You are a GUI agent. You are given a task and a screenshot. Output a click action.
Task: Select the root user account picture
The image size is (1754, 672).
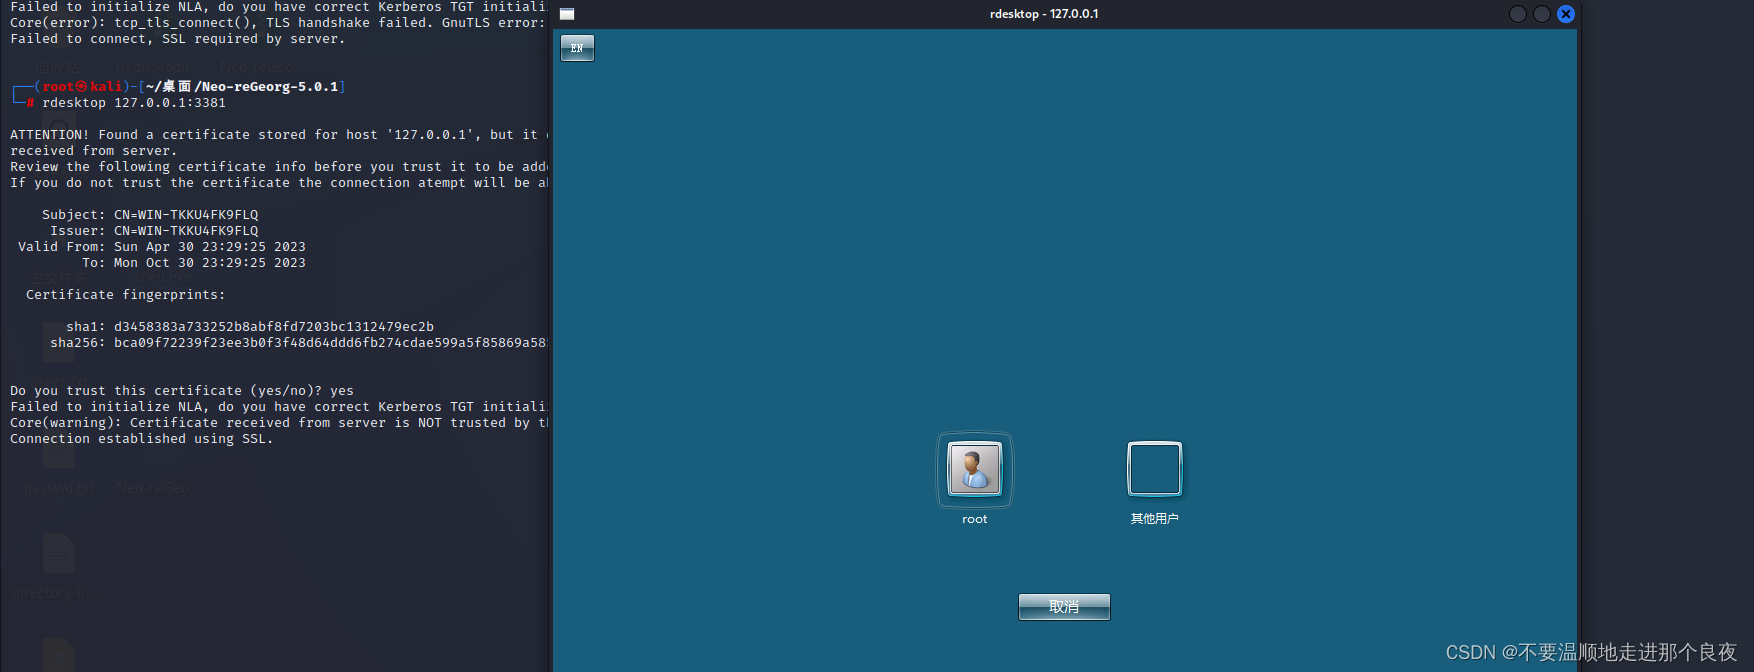coord(975,469)
